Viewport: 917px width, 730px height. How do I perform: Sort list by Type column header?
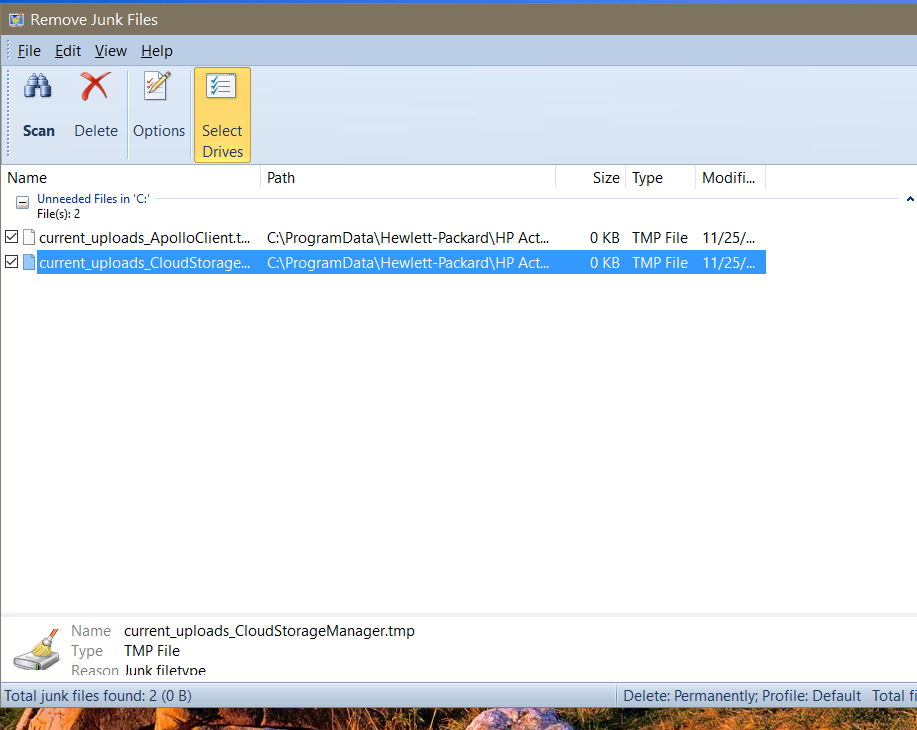point(660,178)
